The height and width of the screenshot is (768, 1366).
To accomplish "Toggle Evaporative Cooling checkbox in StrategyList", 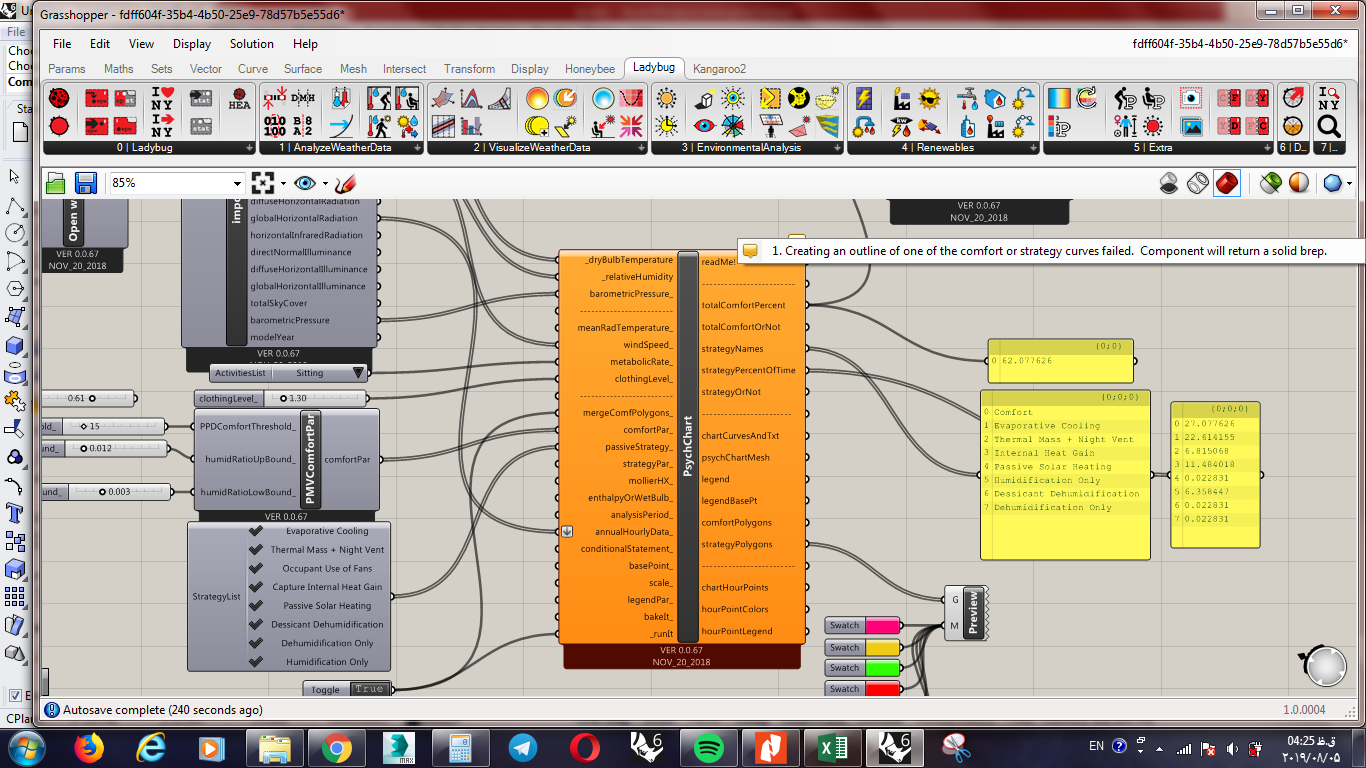I will coord(256,532).
